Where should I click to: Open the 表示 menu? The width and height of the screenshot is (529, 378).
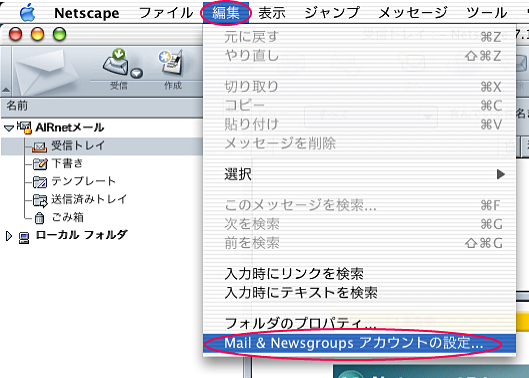coord(272,13)
